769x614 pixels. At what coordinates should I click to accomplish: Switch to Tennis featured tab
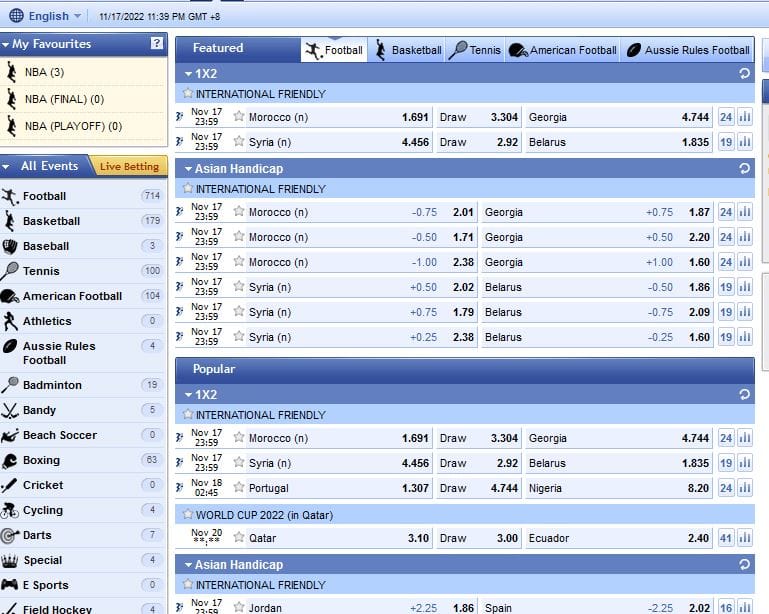[475, 50]
